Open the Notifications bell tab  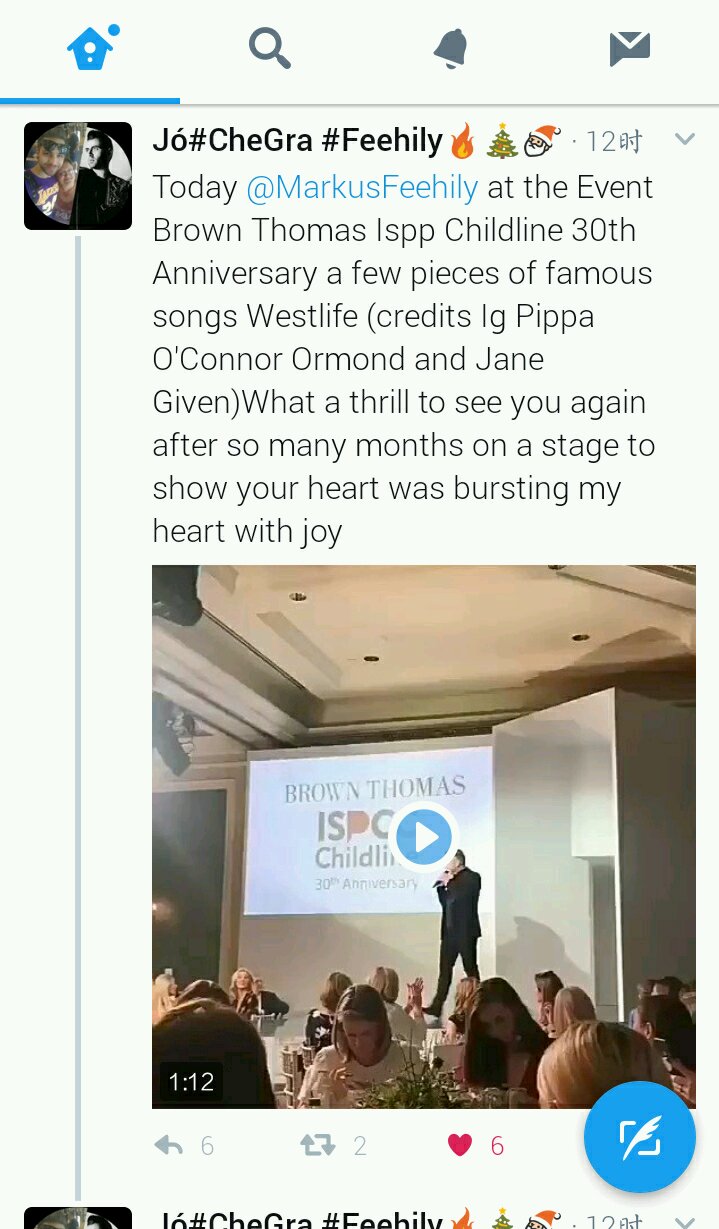click(x=450, y=48)
